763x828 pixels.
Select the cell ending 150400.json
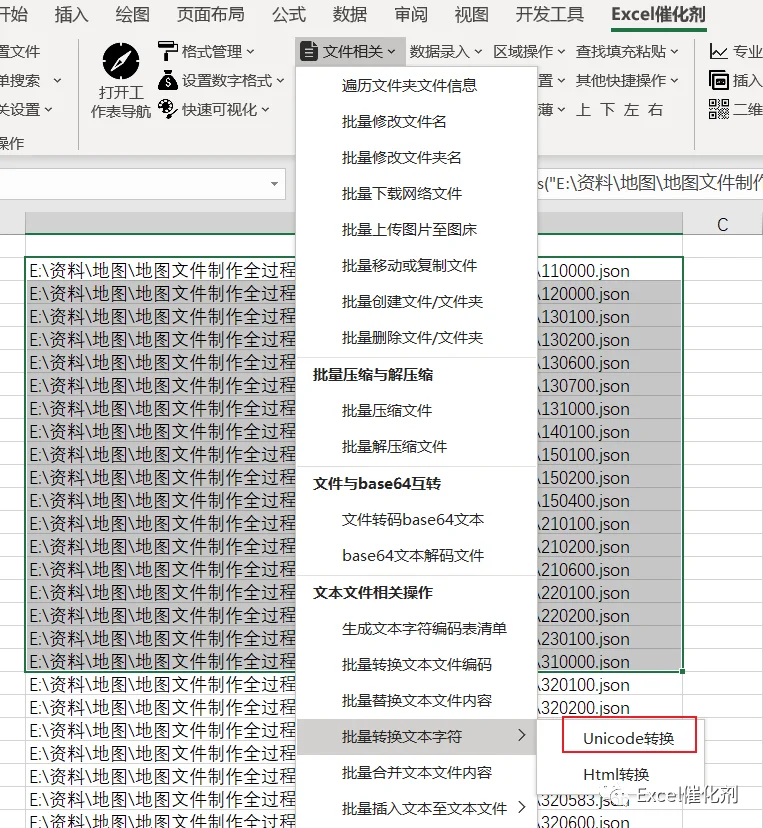pos(354,501)
